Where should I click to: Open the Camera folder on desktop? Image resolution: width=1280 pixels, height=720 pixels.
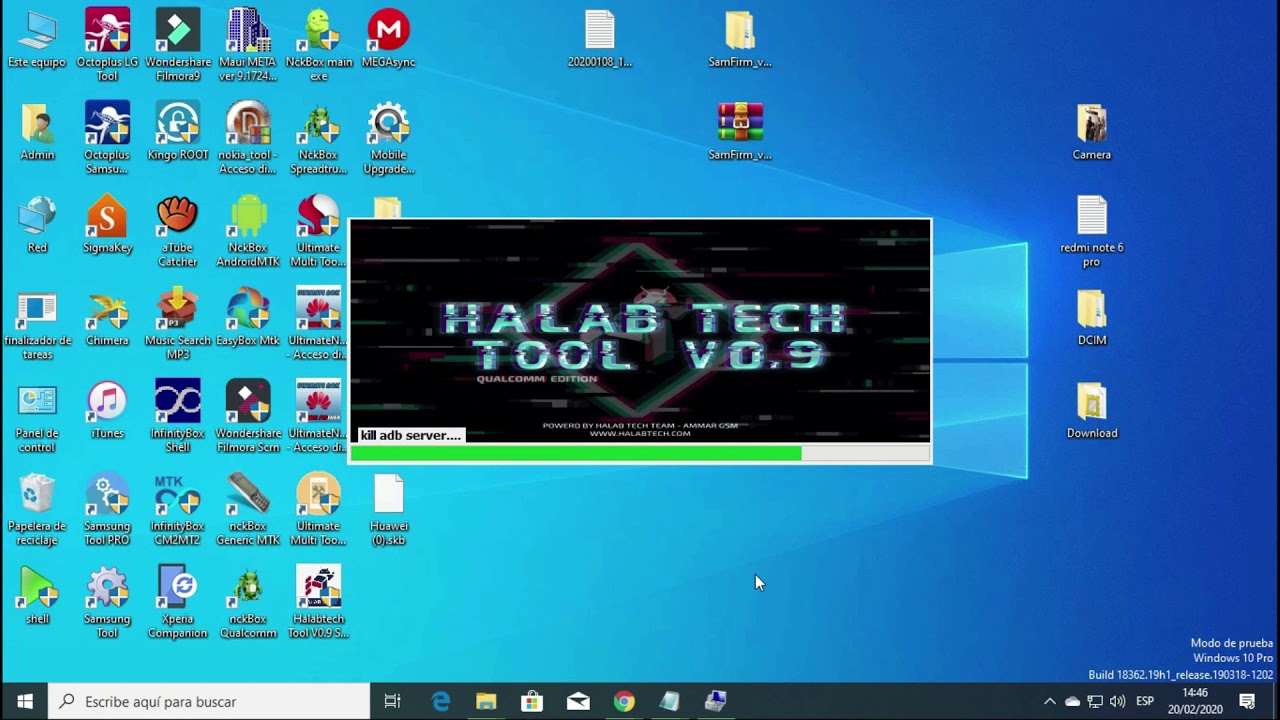tap(1091, 130)
